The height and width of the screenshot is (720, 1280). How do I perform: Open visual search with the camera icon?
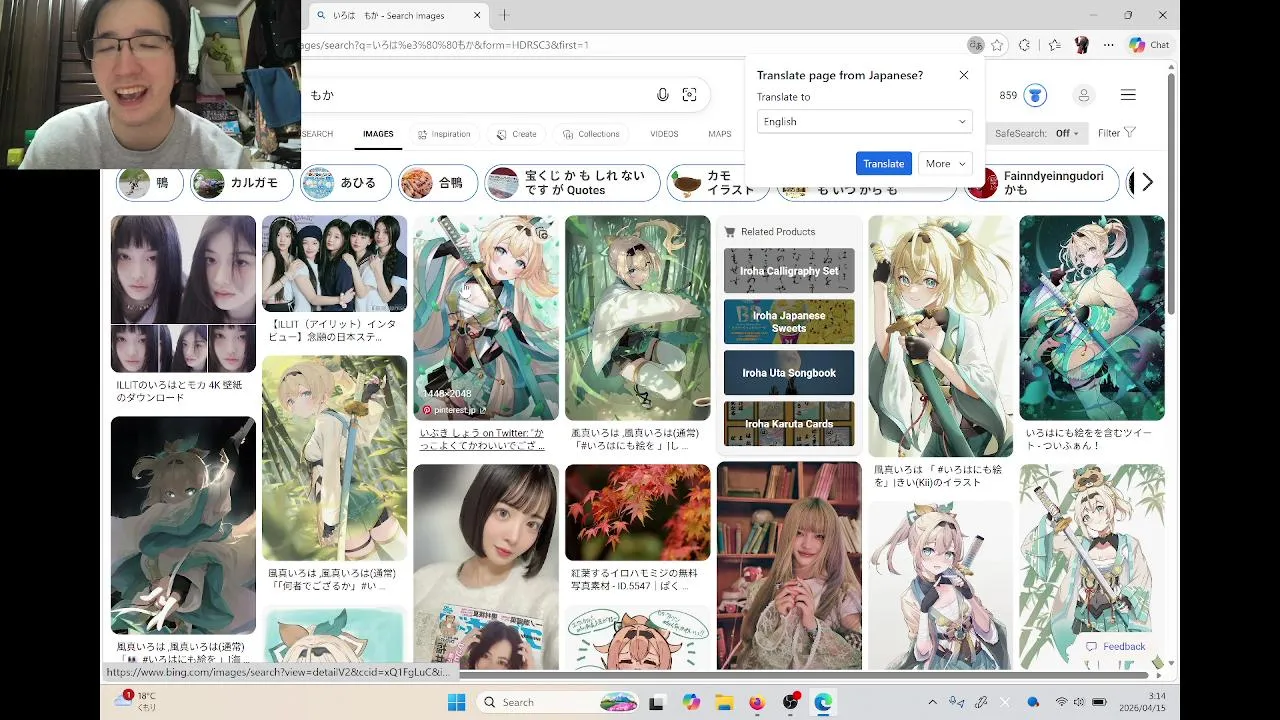click(x=689, y=95)
